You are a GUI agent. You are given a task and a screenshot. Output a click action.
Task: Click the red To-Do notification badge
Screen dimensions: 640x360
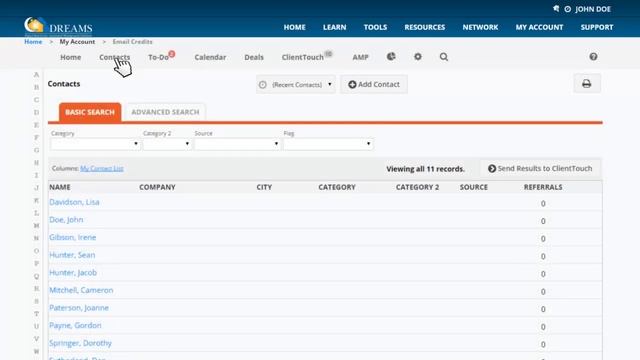point(172,54)
